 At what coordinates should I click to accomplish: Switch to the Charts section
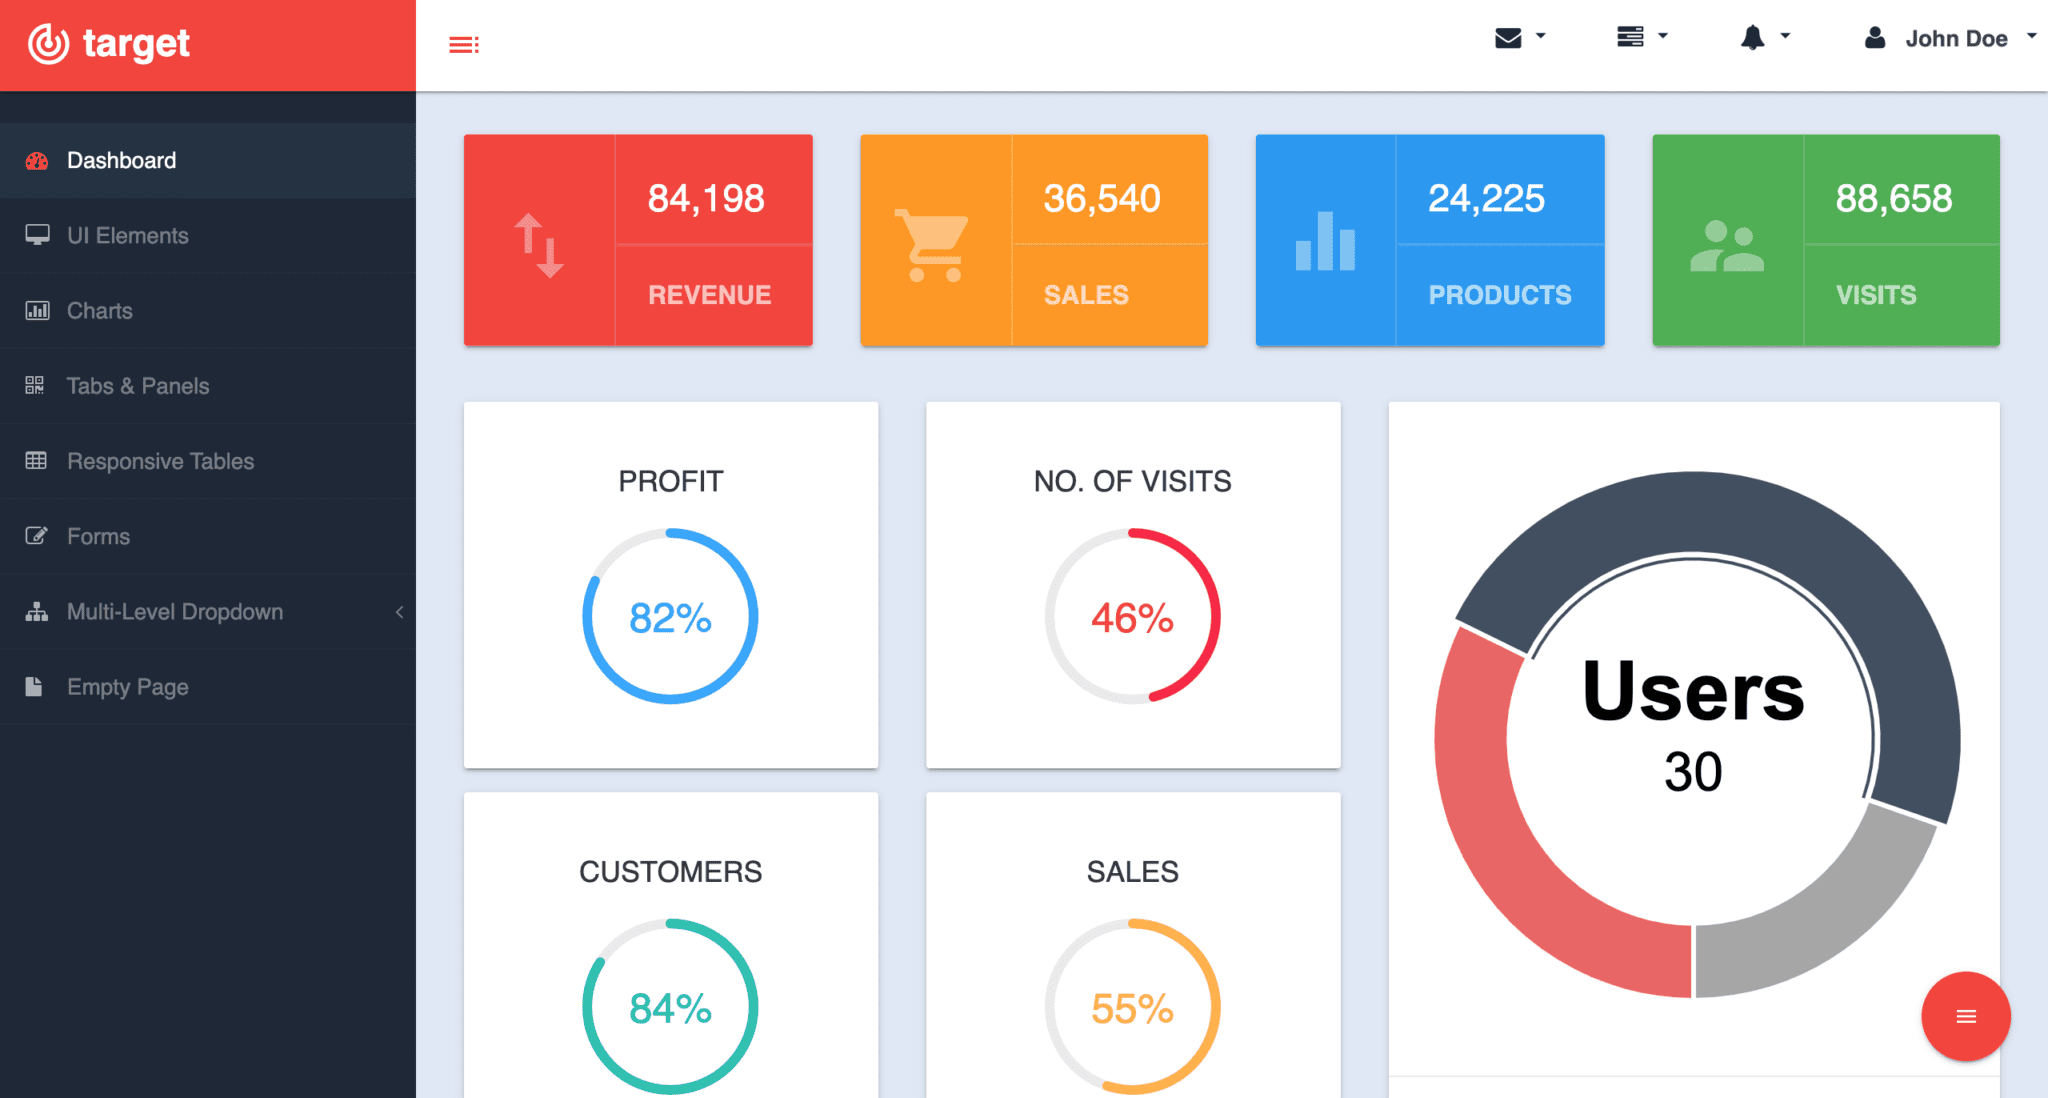pos(99,310)
